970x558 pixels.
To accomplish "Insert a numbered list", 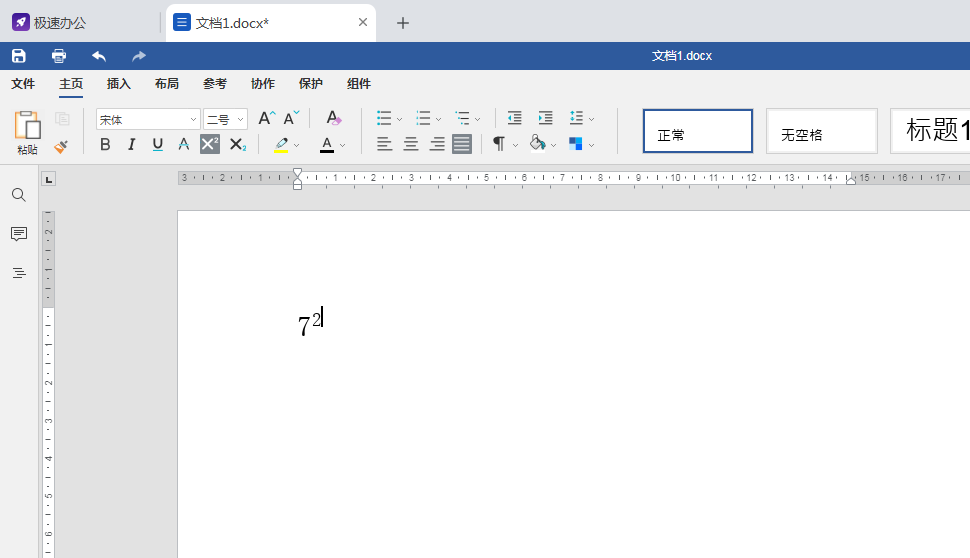I will tap(423, 118).
